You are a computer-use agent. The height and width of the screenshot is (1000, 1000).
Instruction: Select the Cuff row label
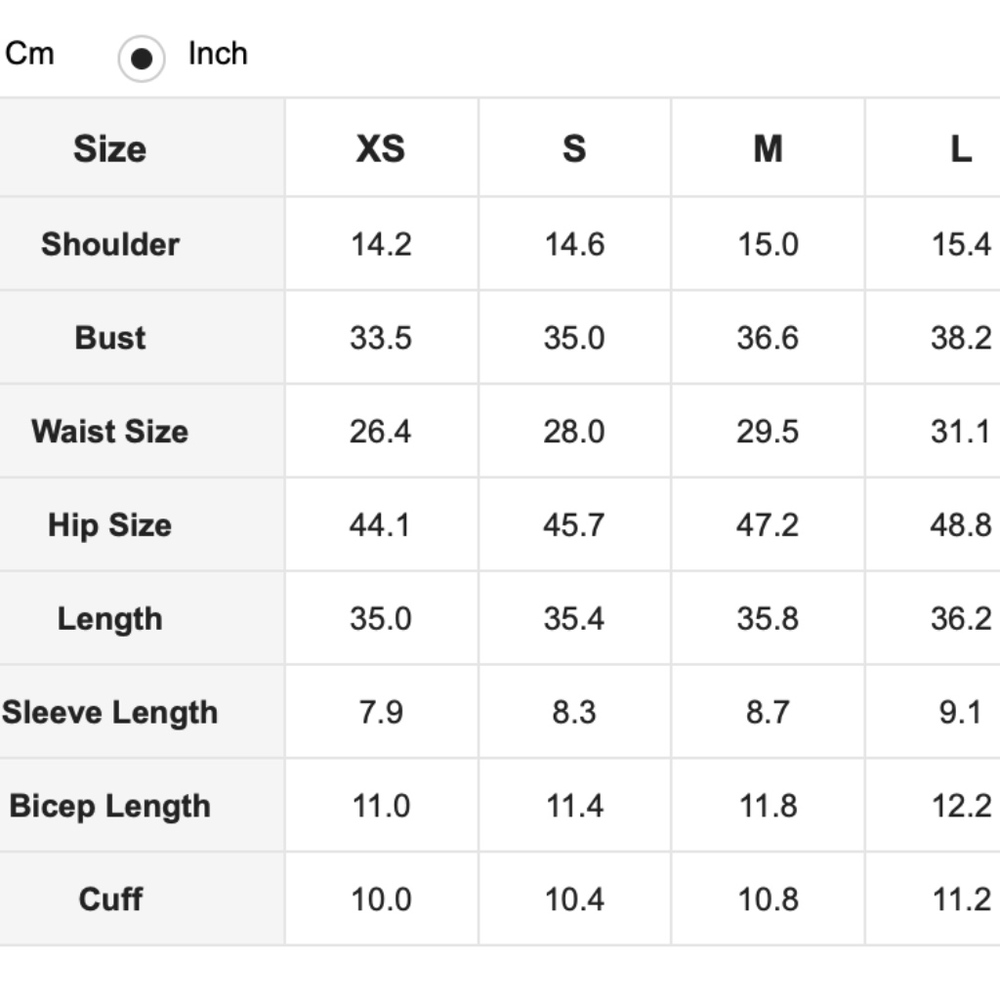point(110,899)
